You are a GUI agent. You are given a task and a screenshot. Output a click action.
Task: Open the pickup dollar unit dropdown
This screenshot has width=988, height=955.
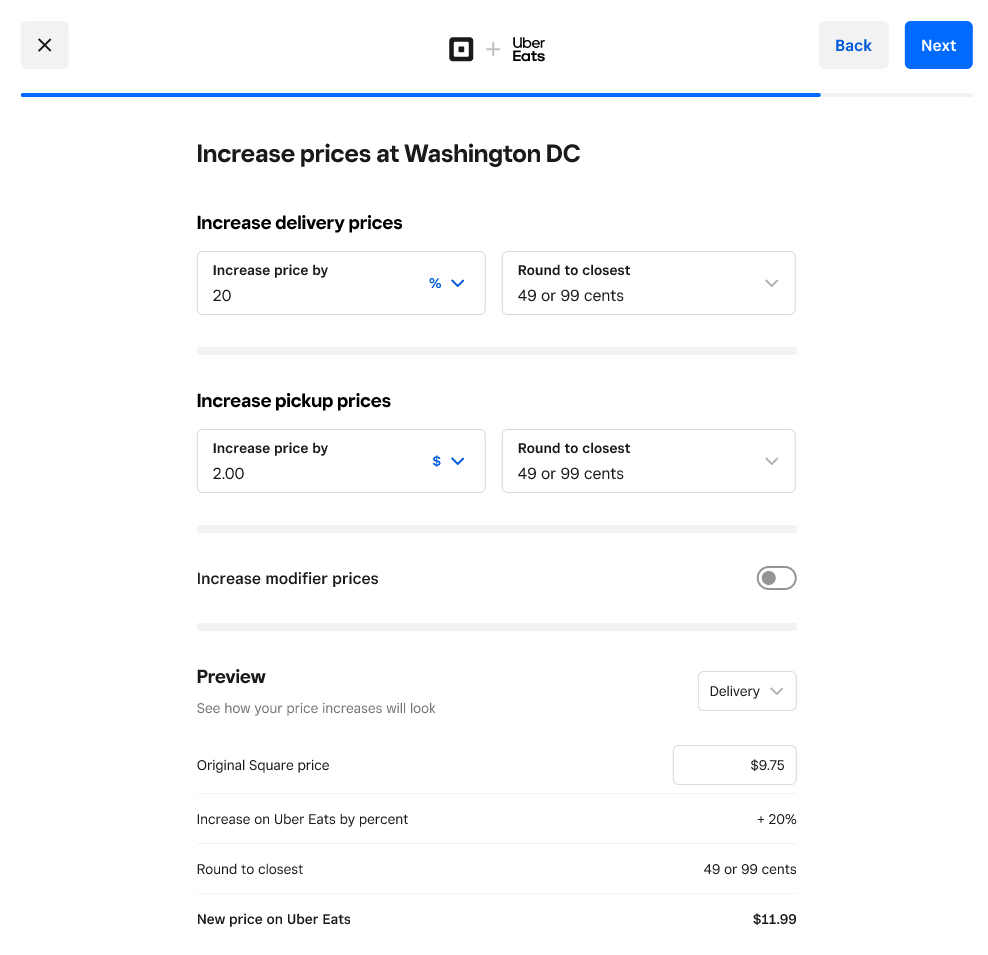tap(447, 461)
